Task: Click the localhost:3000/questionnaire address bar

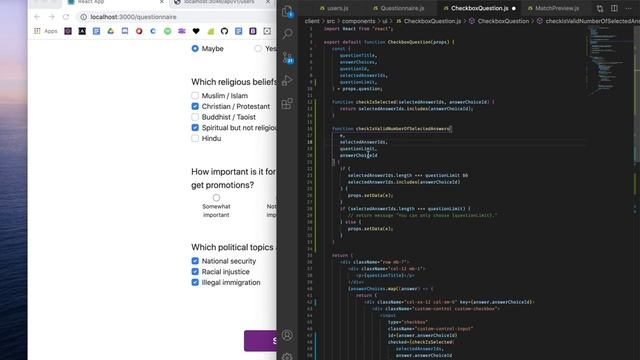Action: 176,17
